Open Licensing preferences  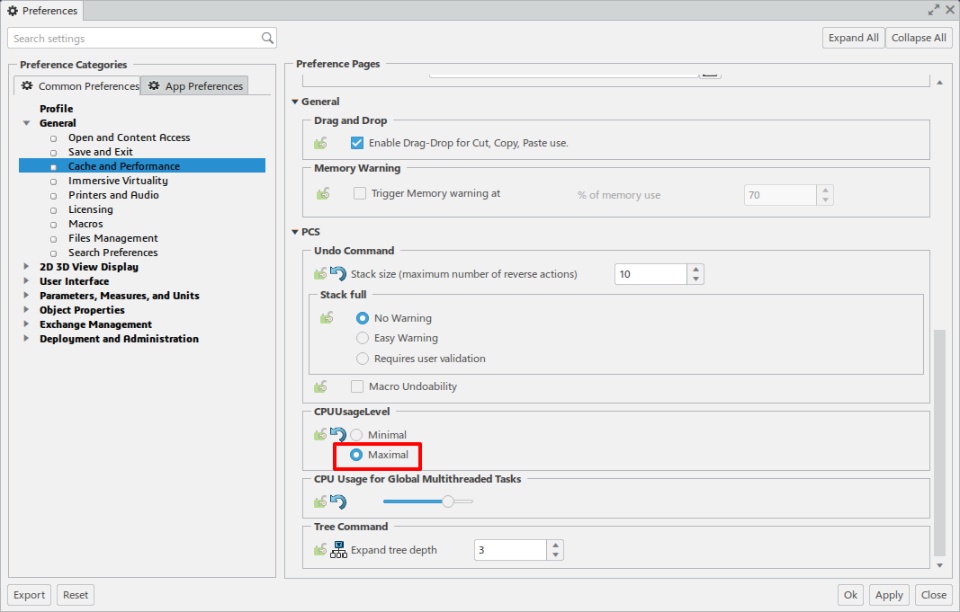point(91,209)
